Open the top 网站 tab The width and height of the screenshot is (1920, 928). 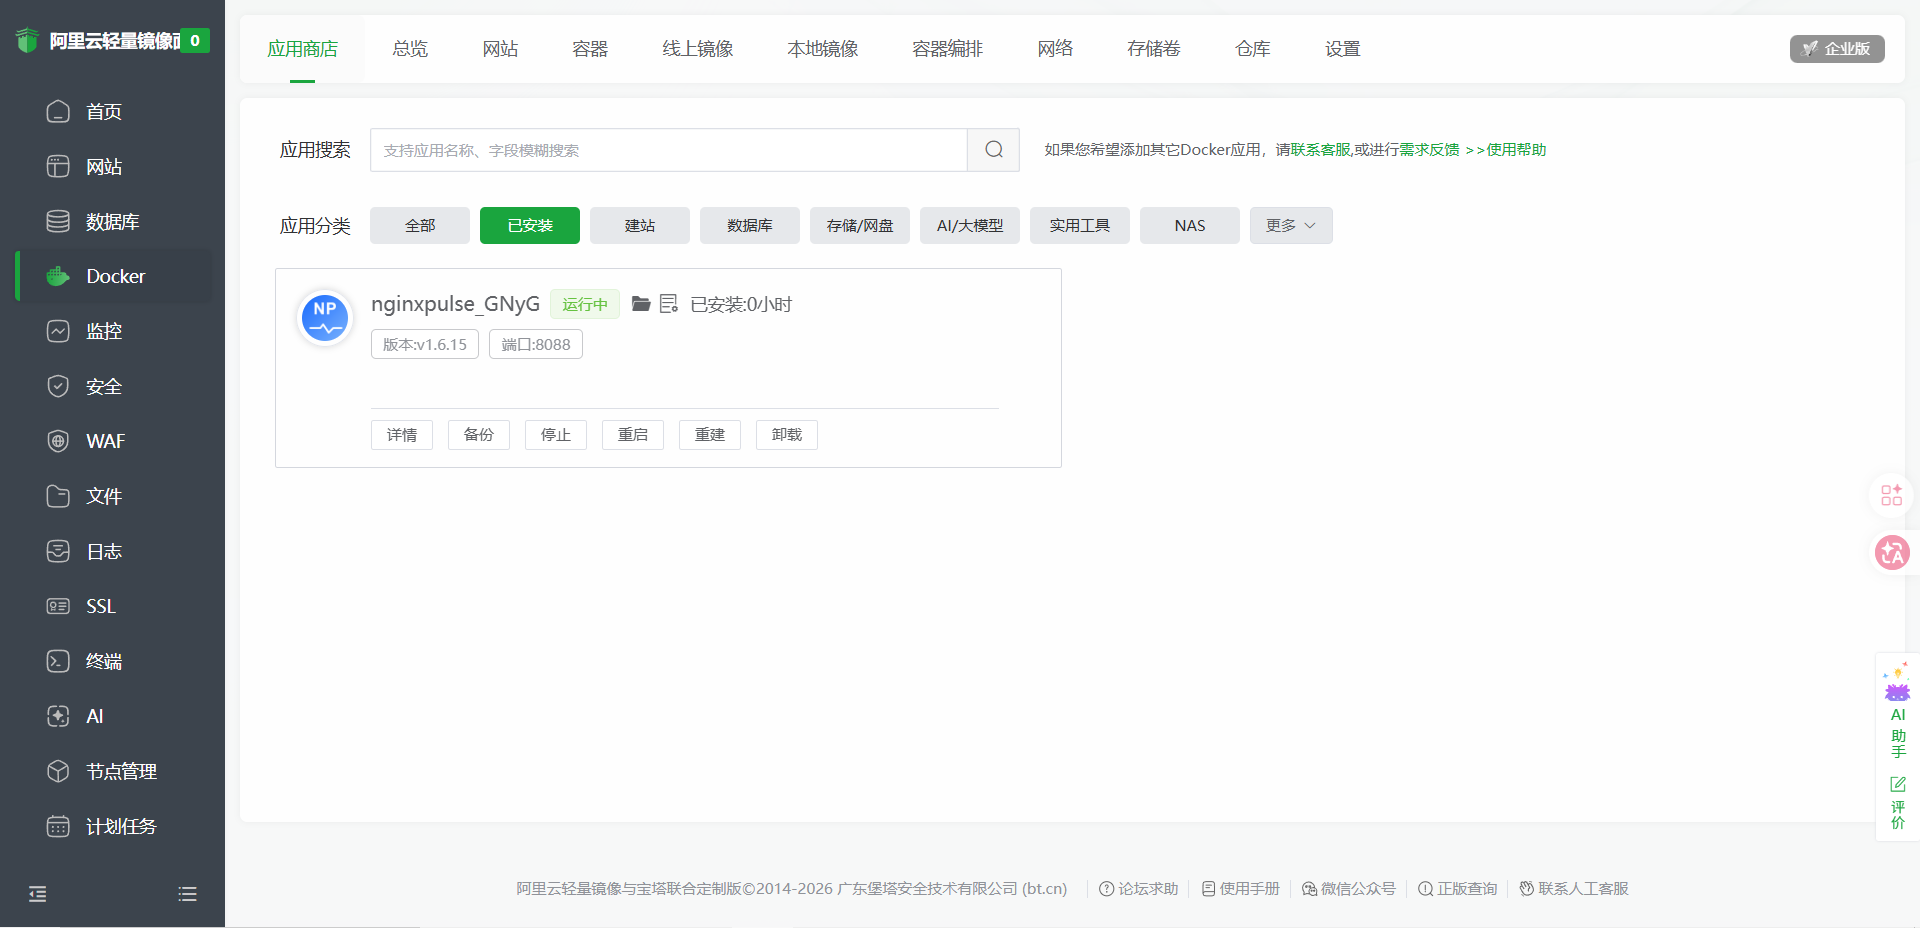pyautogui.click(x=500, y=49)
